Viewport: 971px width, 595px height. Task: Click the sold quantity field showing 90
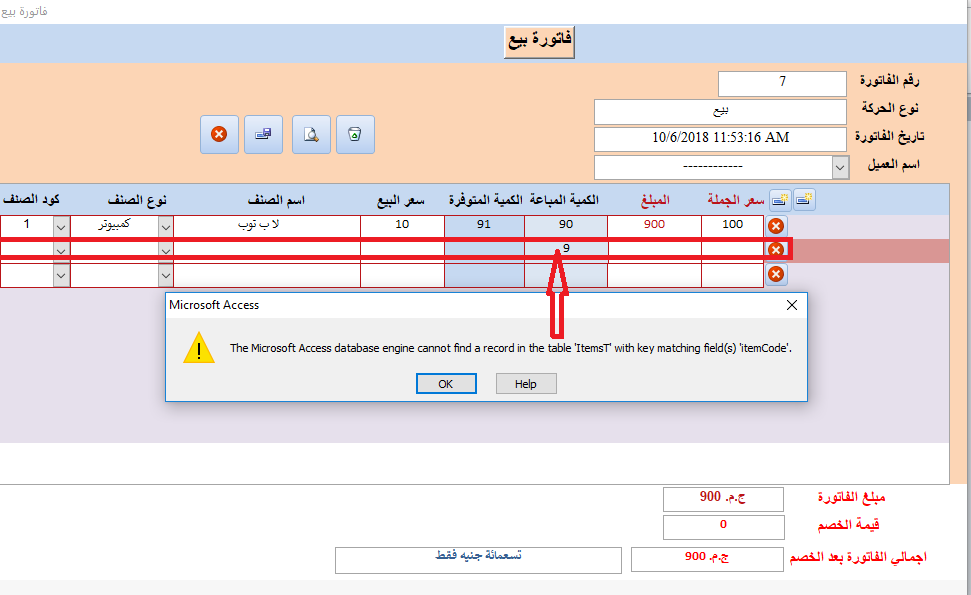566,225
